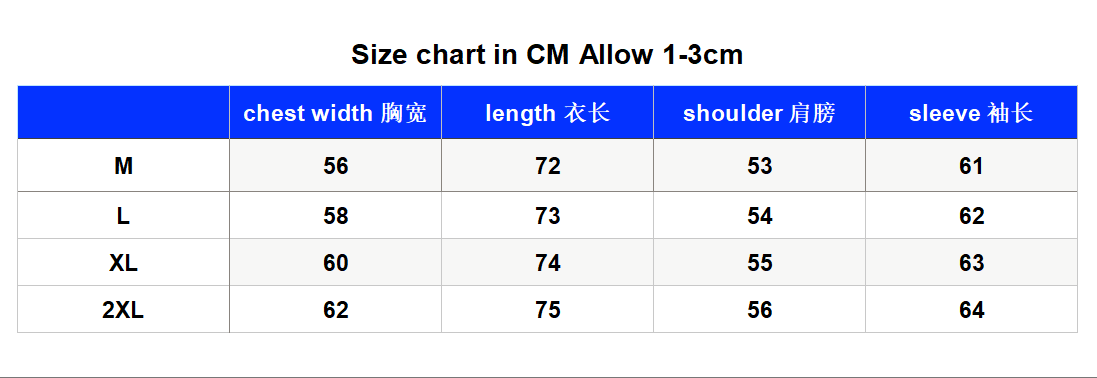Image resolution: width=1097 pixels, height=378 pixels.
Task: Click the L length value 73
Action: tap(548, 216)
